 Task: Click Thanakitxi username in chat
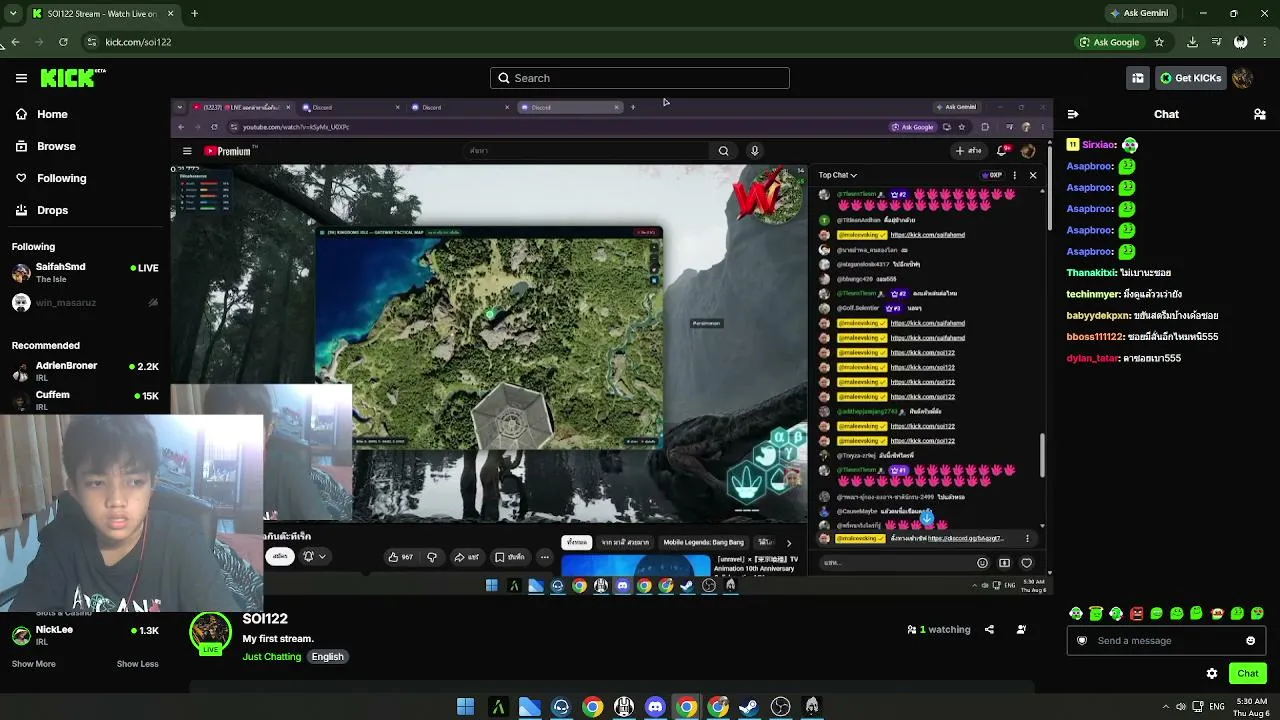(1092, 273)
